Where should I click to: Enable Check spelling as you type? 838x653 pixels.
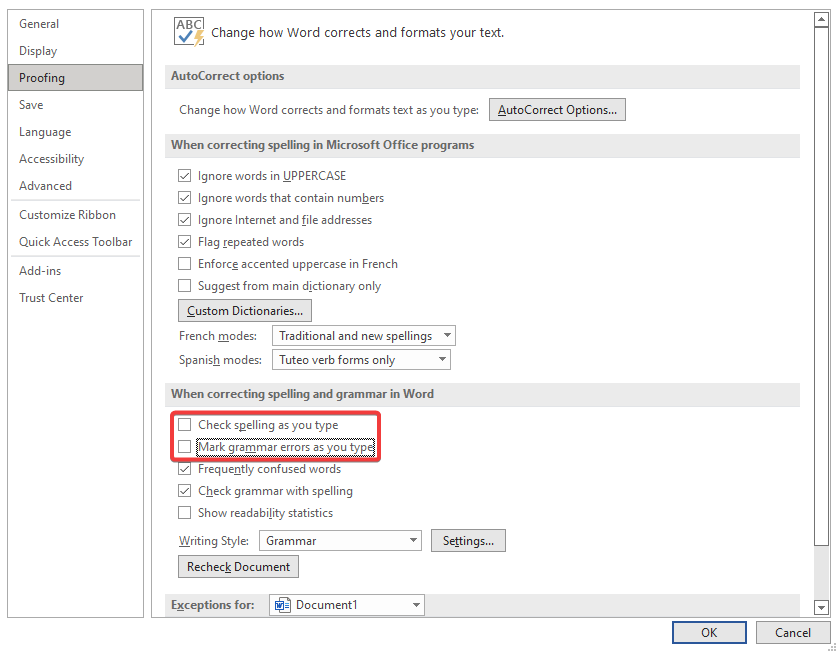pyautogui.click(x=185, y=425)
